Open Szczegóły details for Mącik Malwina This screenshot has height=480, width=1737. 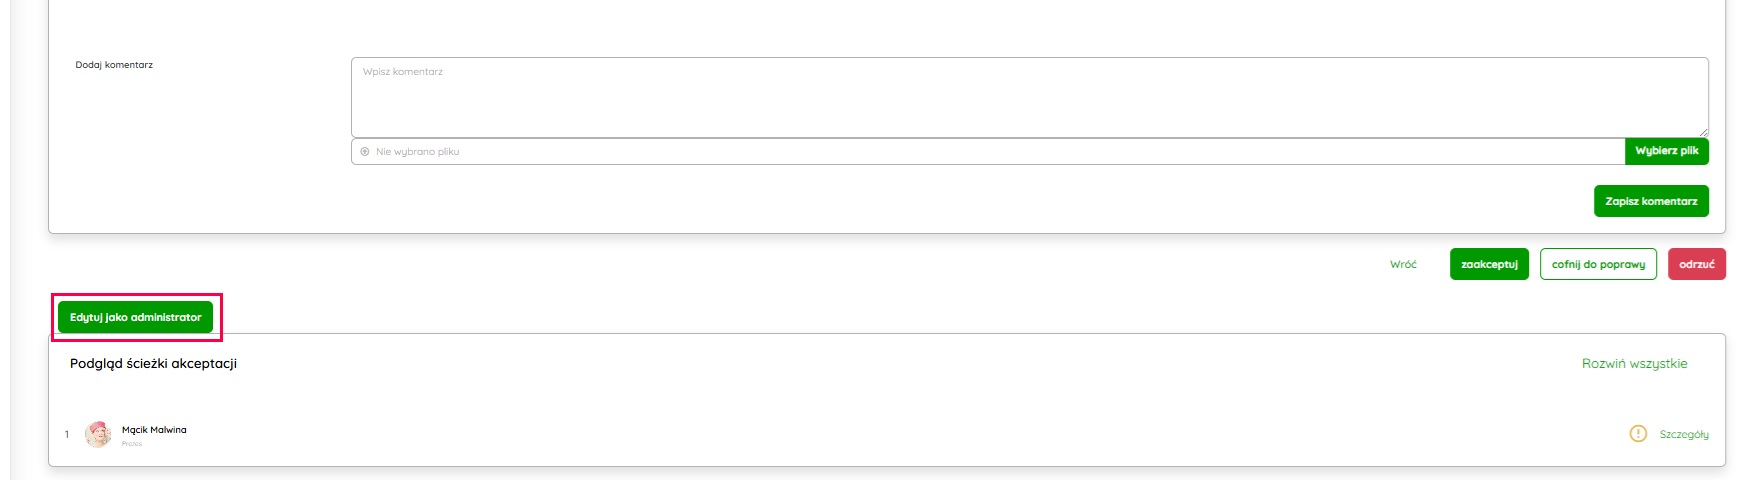coord(1684,435)
